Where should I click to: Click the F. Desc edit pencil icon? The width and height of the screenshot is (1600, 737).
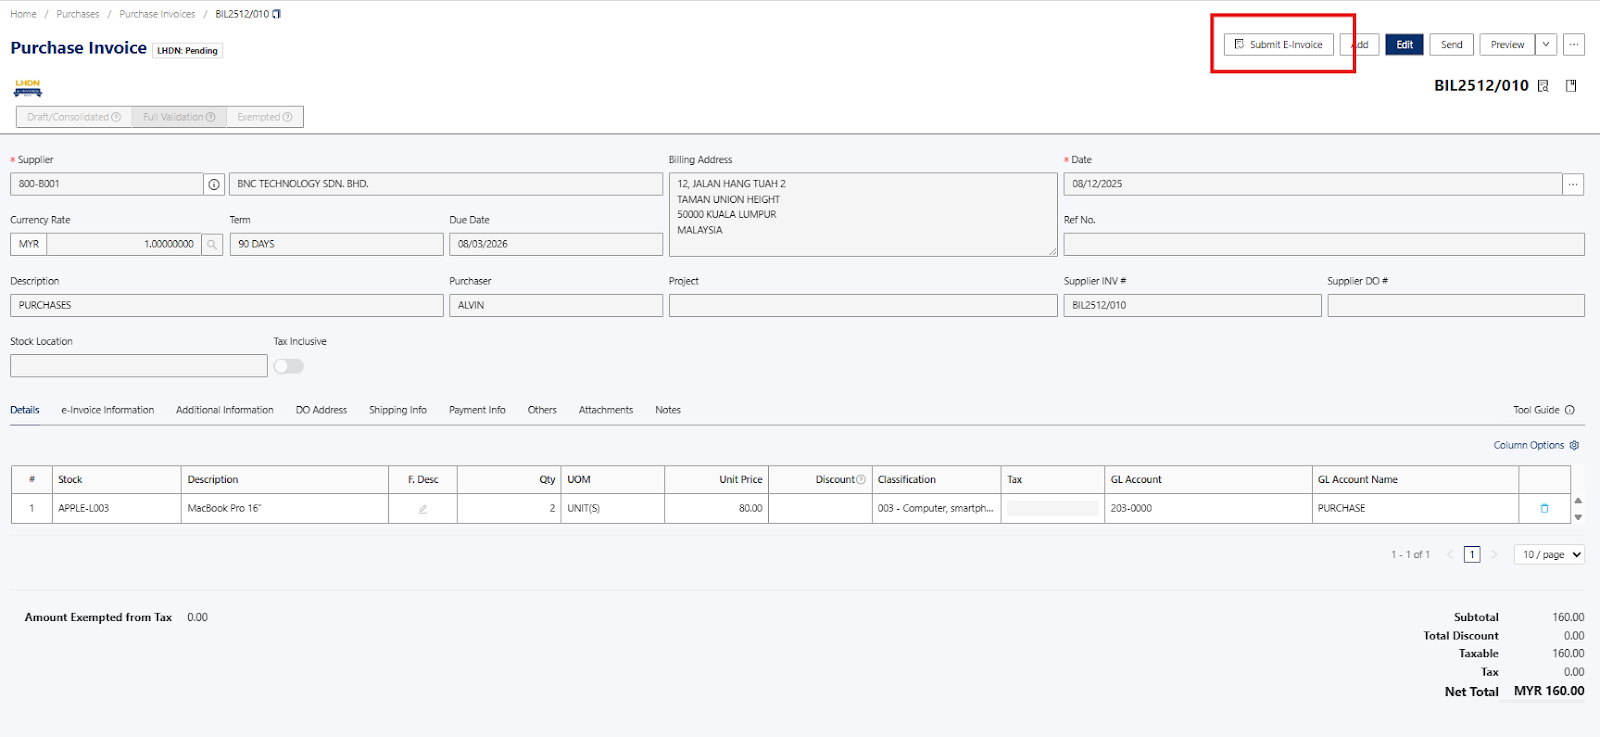423,509
